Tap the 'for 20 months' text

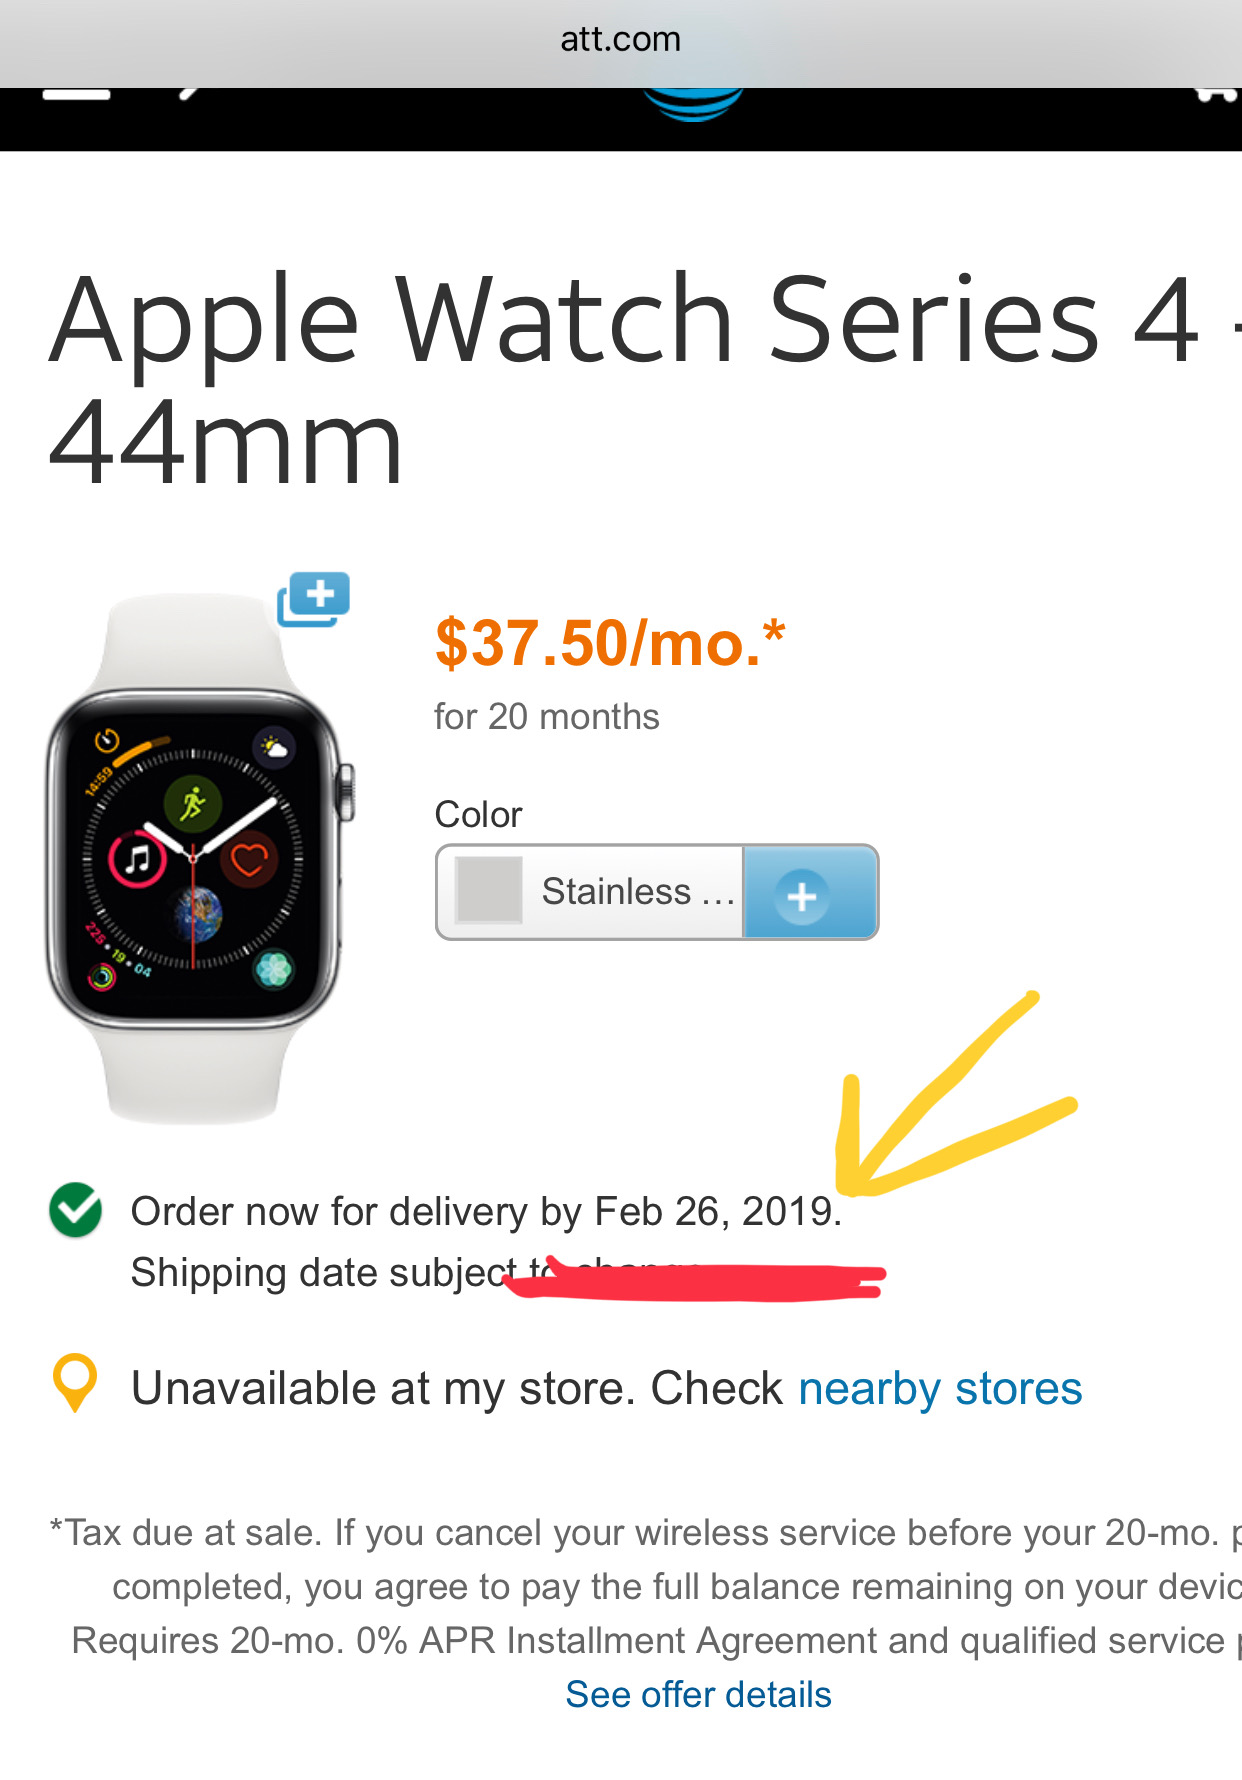tap(547, 717)
